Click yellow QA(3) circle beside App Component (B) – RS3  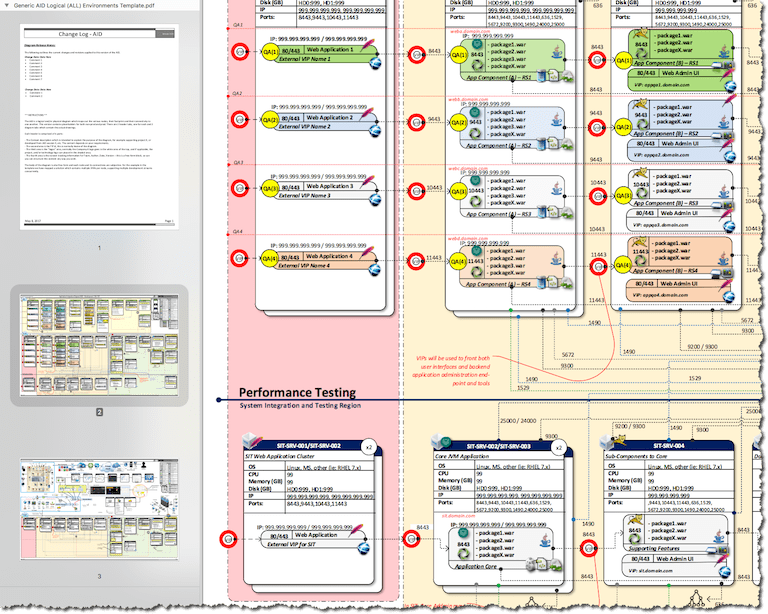click(x=623, y=196)
